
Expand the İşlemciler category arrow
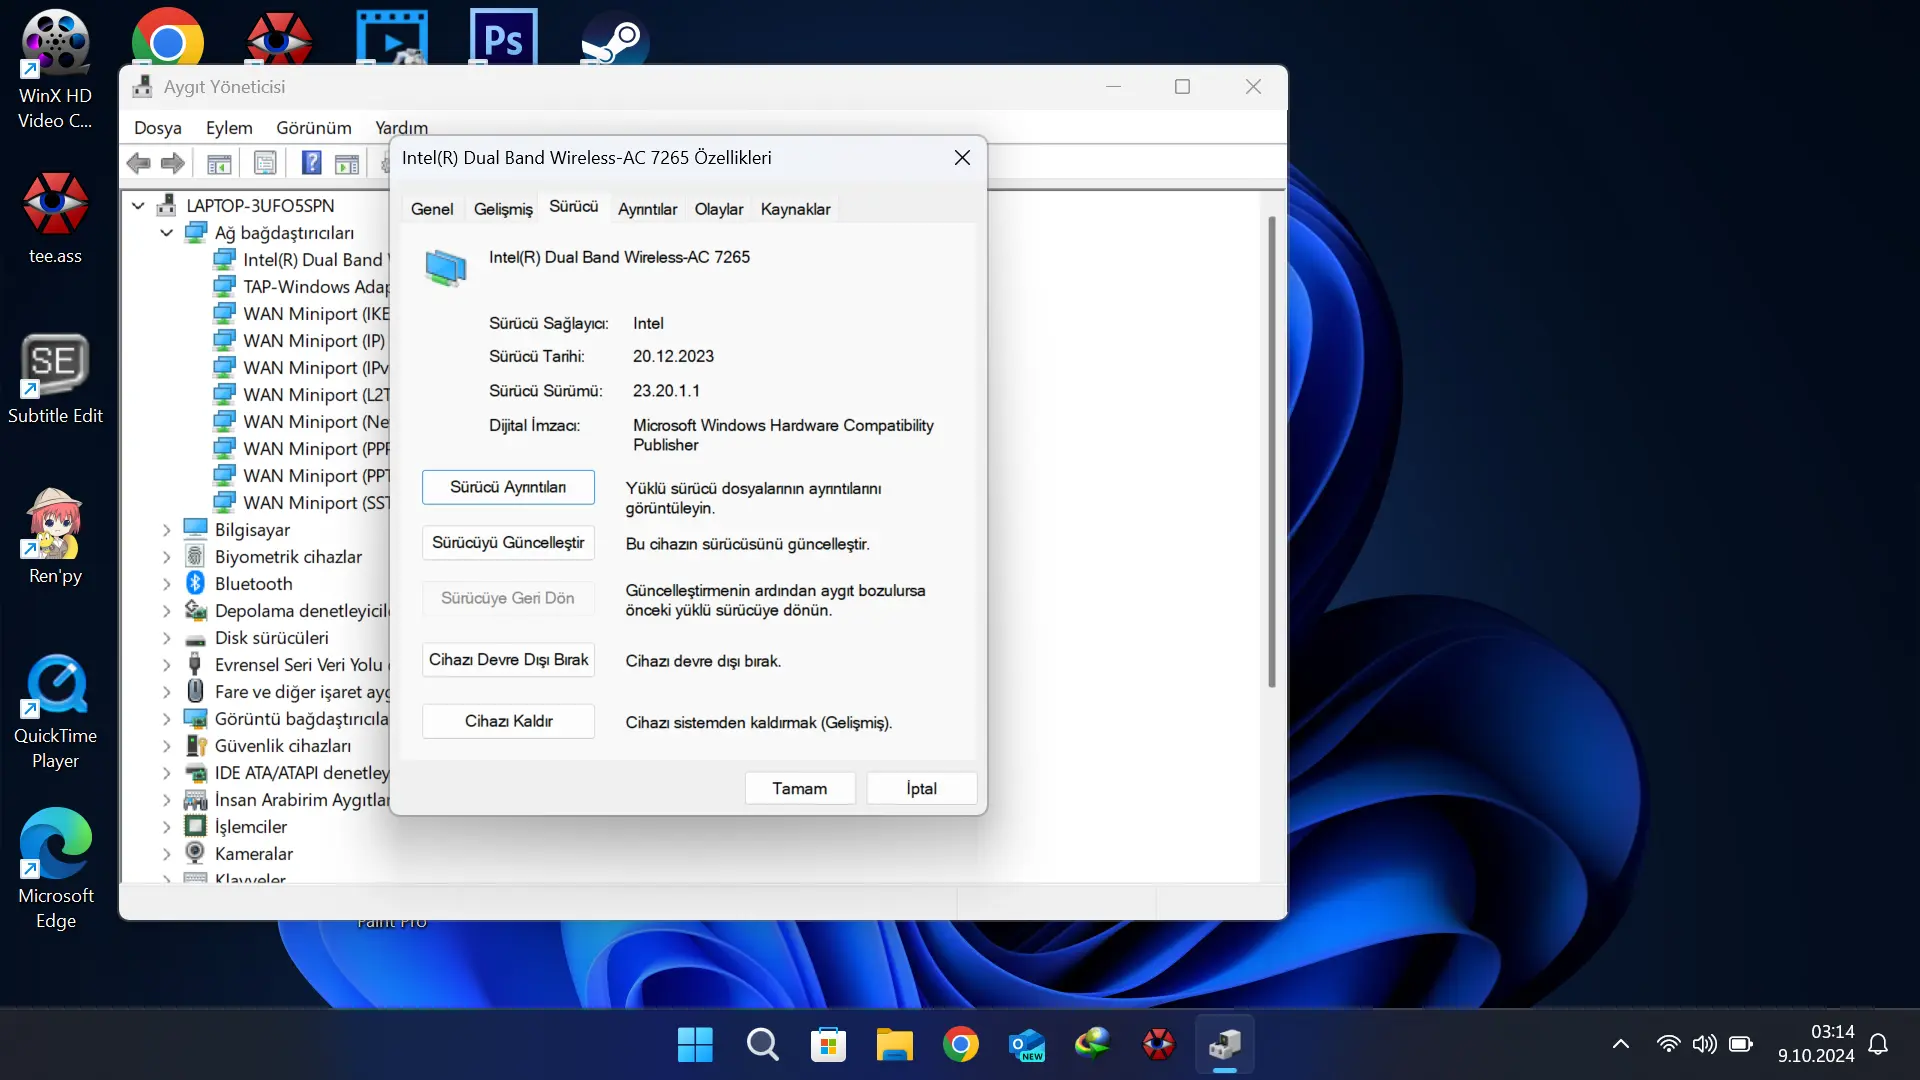tap(166, 827)
